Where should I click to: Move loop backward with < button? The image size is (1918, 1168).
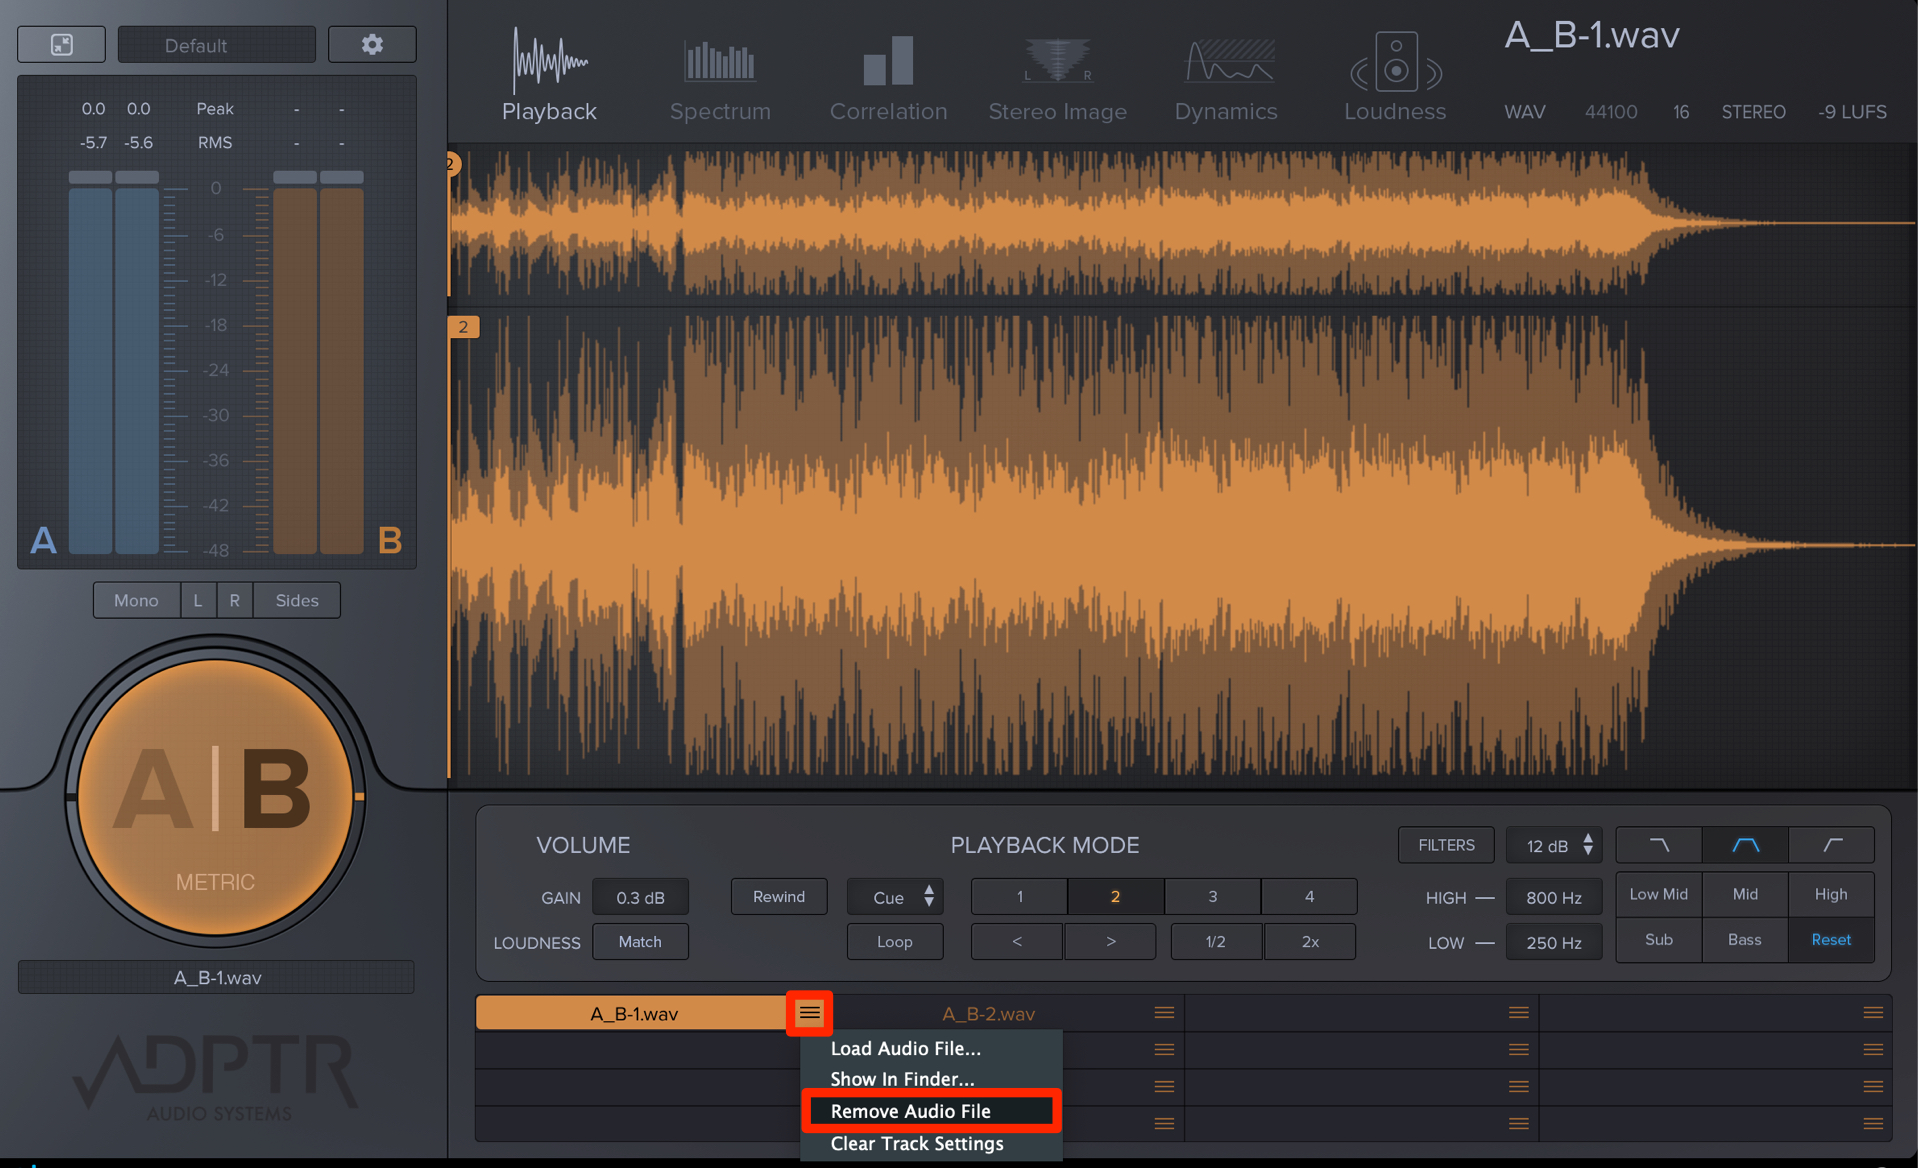click(1017, 942)
